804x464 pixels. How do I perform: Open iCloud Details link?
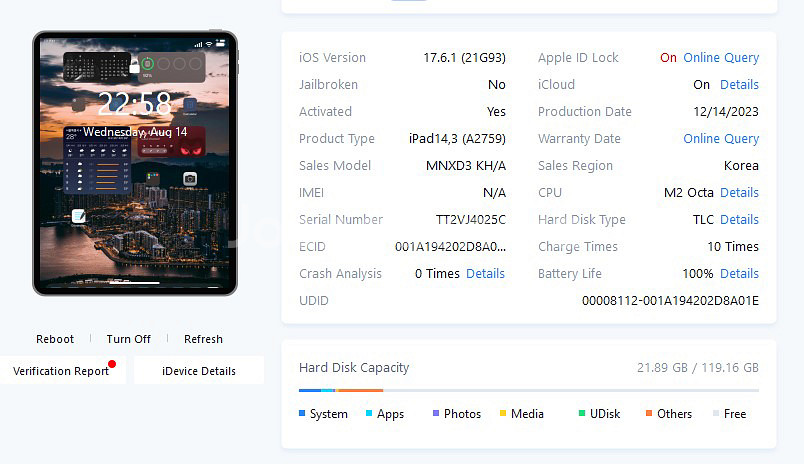[x=739, y=85]
